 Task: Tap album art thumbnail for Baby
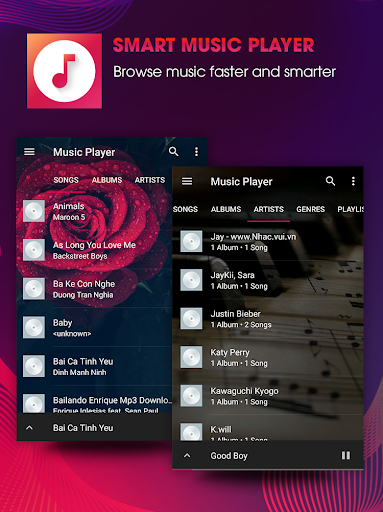[34, 327]
